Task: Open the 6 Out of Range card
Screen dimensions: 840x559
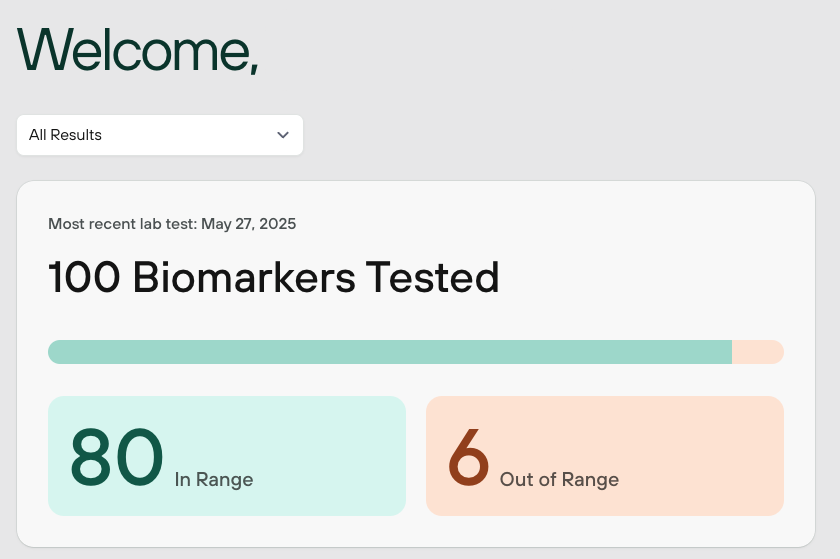Action: [605, 456]
